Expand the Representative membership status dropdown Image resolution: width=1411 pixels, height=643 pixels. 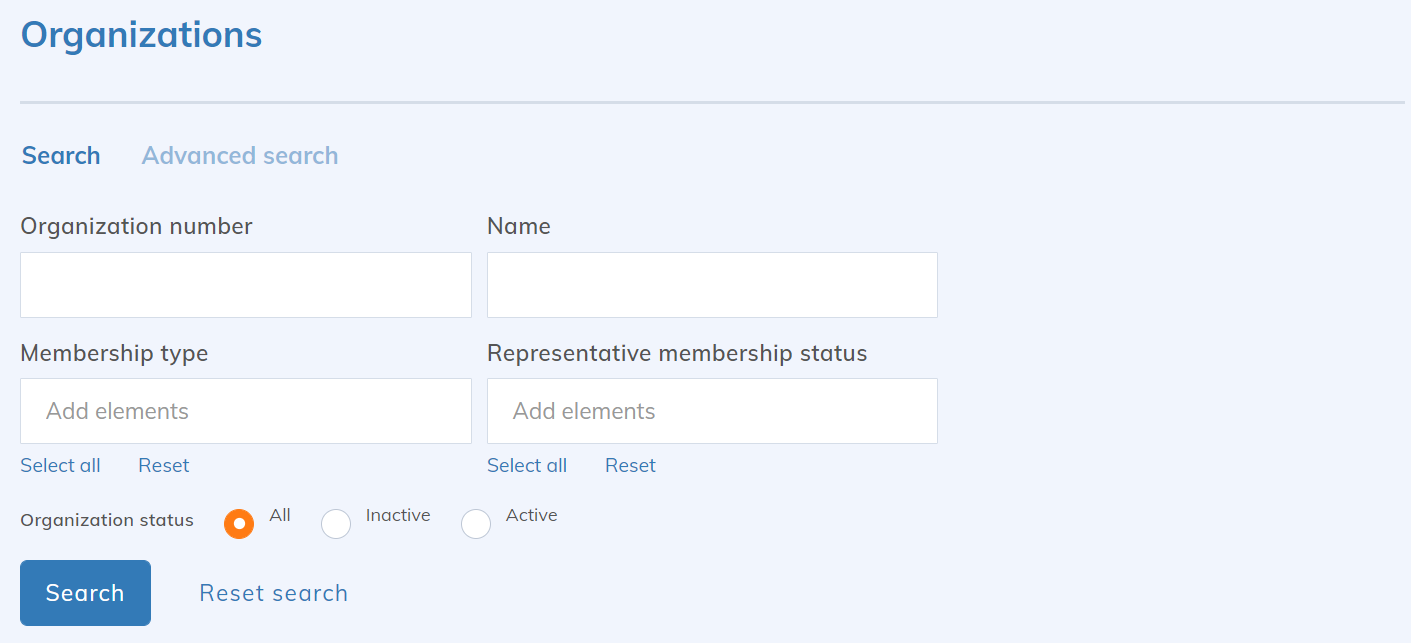coord(712,411)
